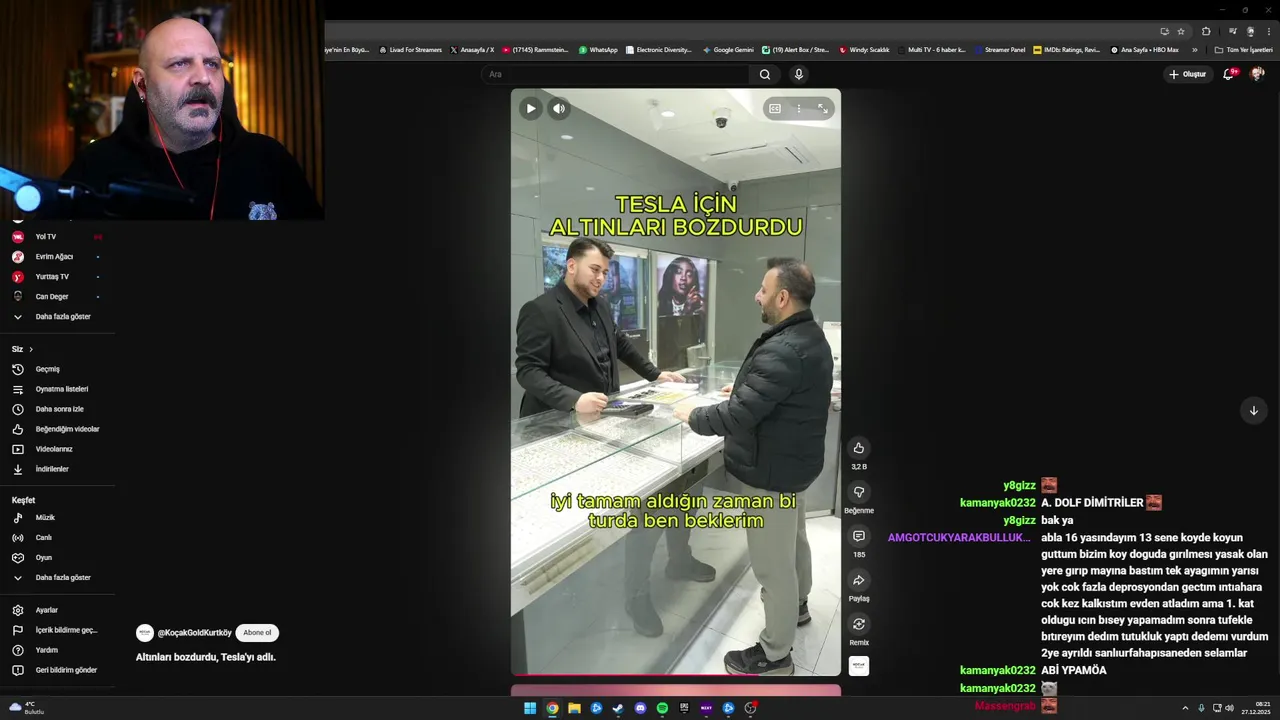Open @KoçakGoldKurtköy channel link
The height and width of the screenshot is (720, 1280).
pyautogui.click(x=194, y=633)
